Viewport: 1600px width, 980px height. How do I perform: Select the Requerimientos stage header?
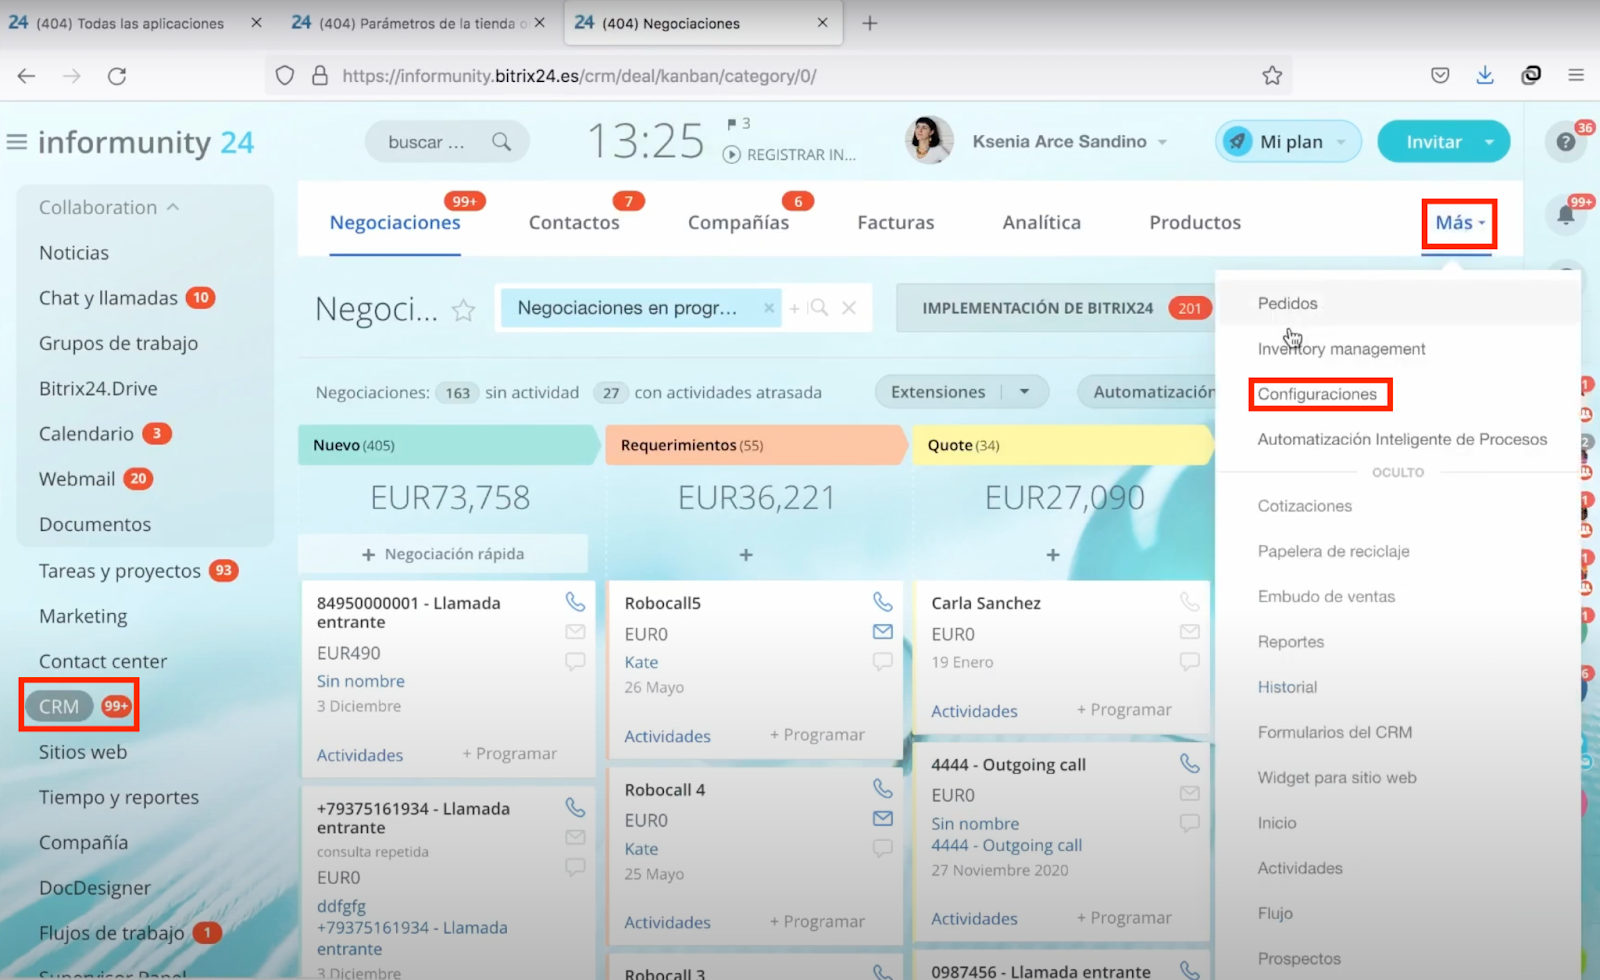(x=755, y=445)
